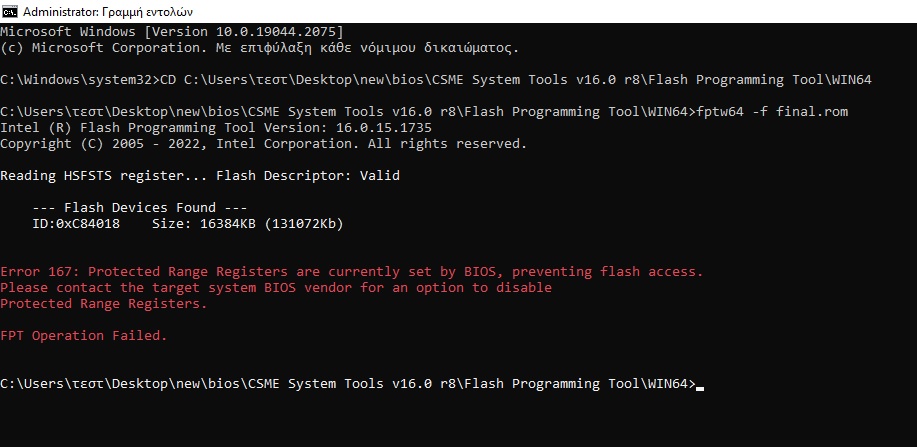Click the ID:0xC84018 device entry
The height and width of the screenshot is (447, 917).
point(76,224)
